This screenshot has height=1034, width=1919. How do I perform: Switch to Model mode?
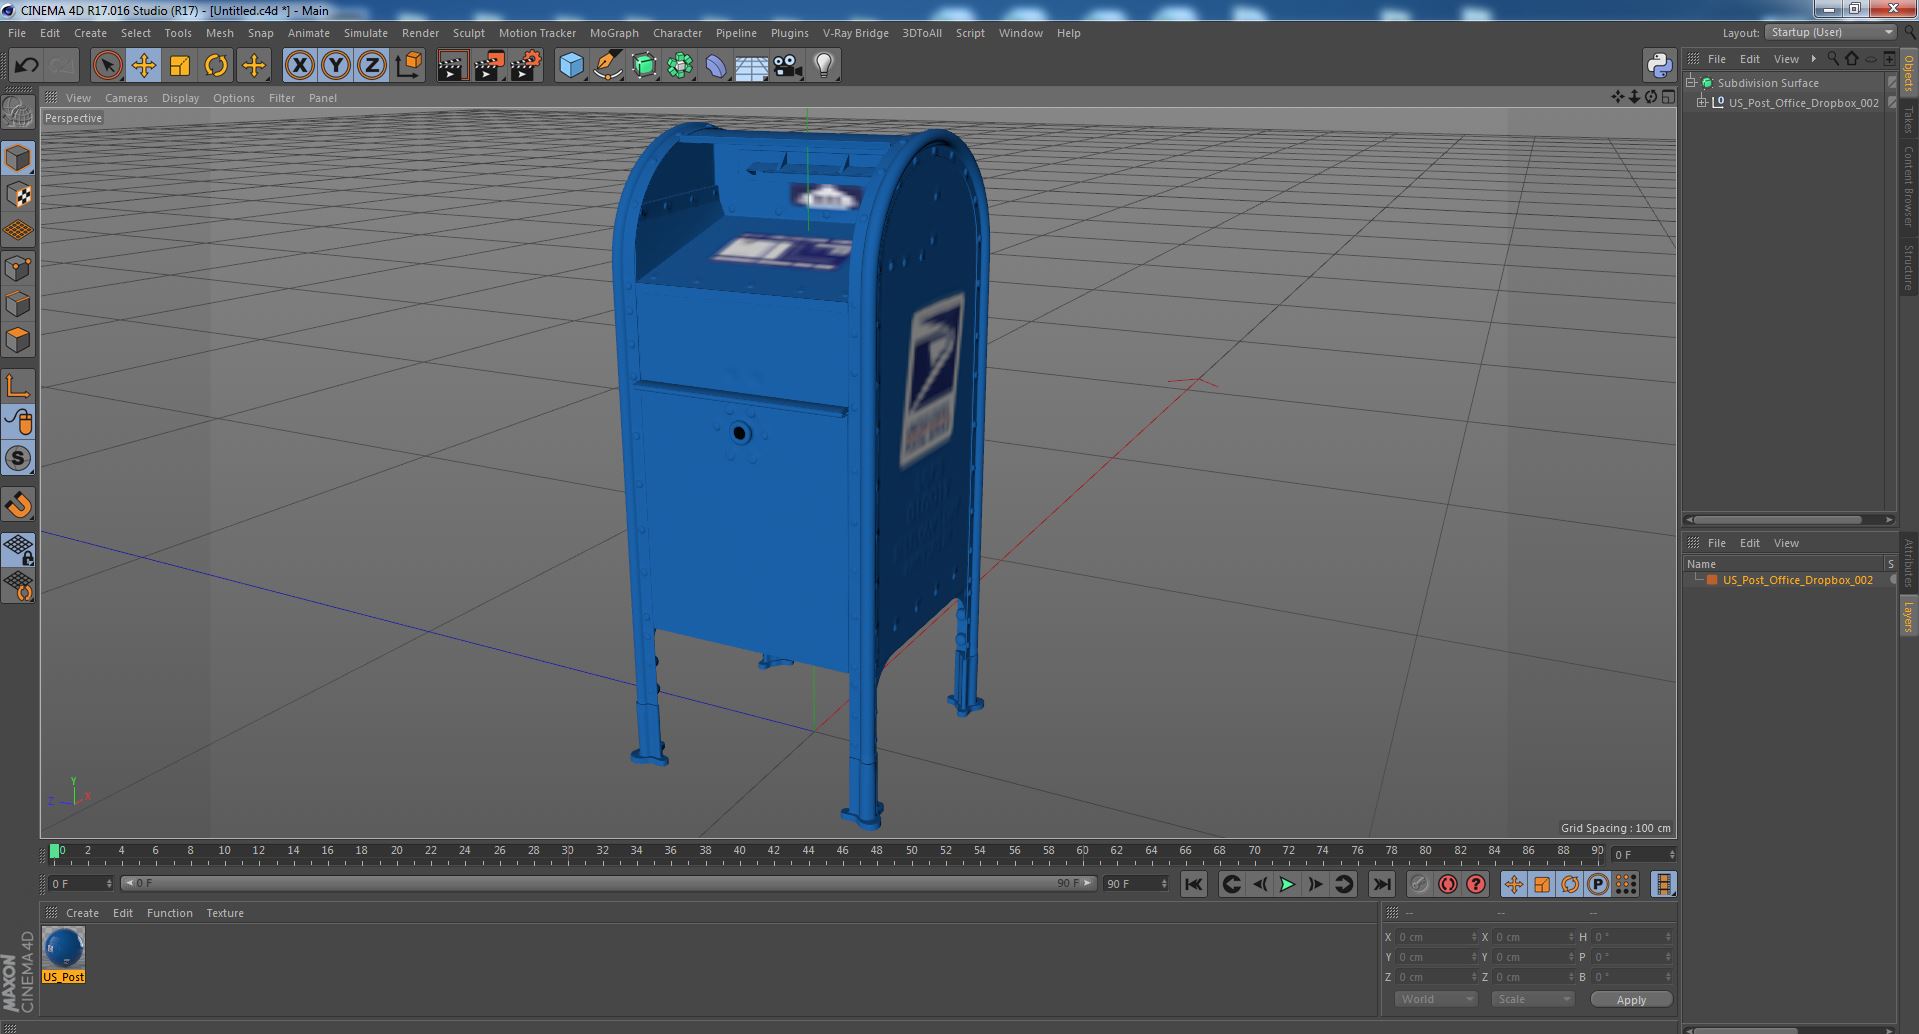pos(18,158)
